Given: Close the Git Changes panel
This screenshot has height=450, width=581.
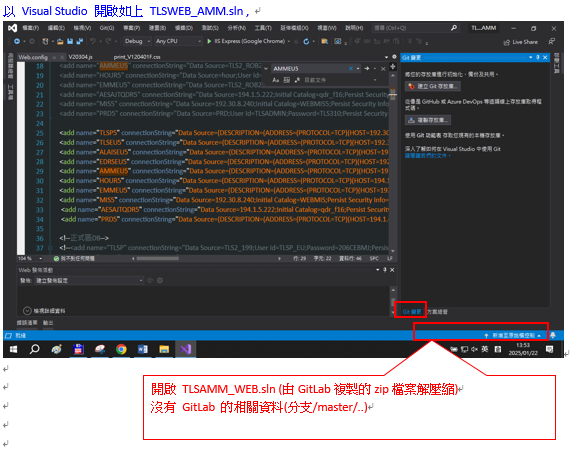Looking at the screenshot, I should [x=545, y=57].
